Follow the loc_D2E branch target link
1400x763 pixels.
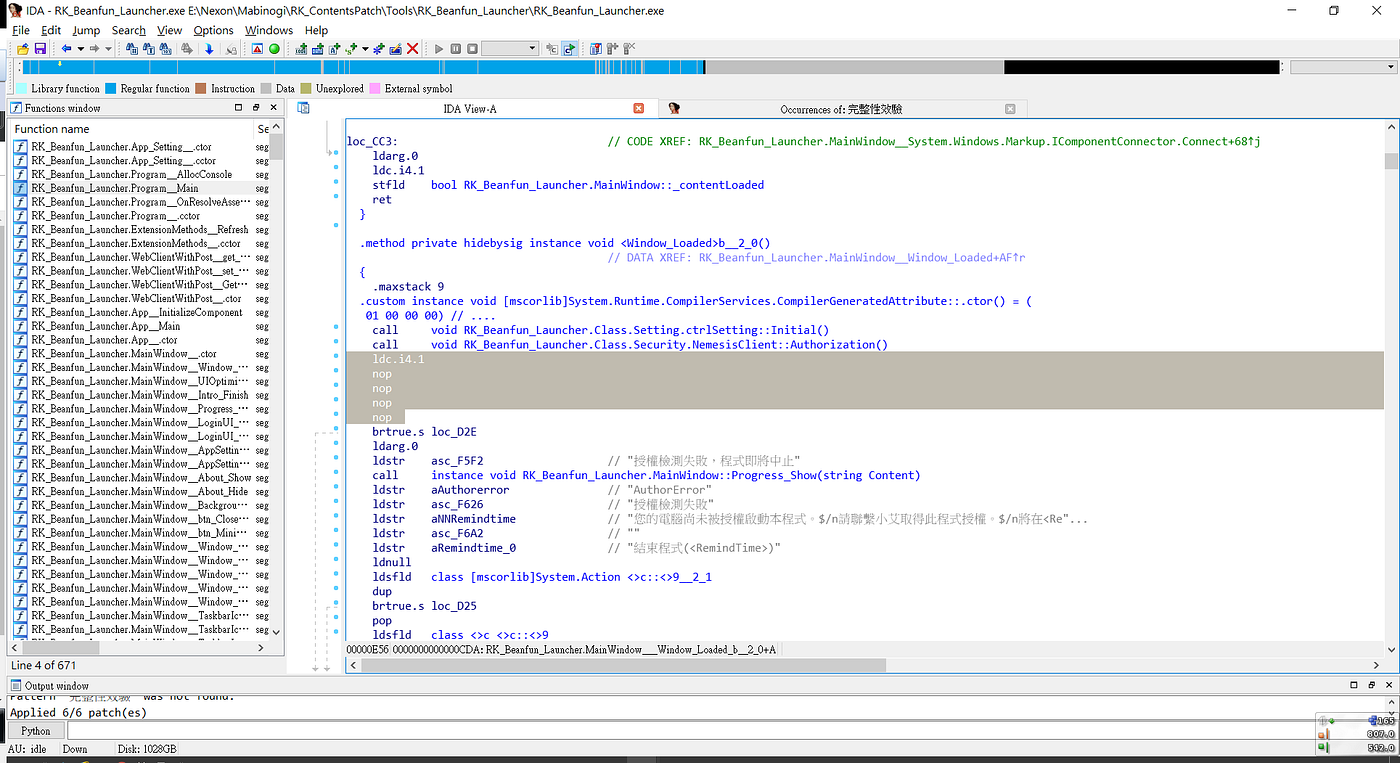point(452,431)
